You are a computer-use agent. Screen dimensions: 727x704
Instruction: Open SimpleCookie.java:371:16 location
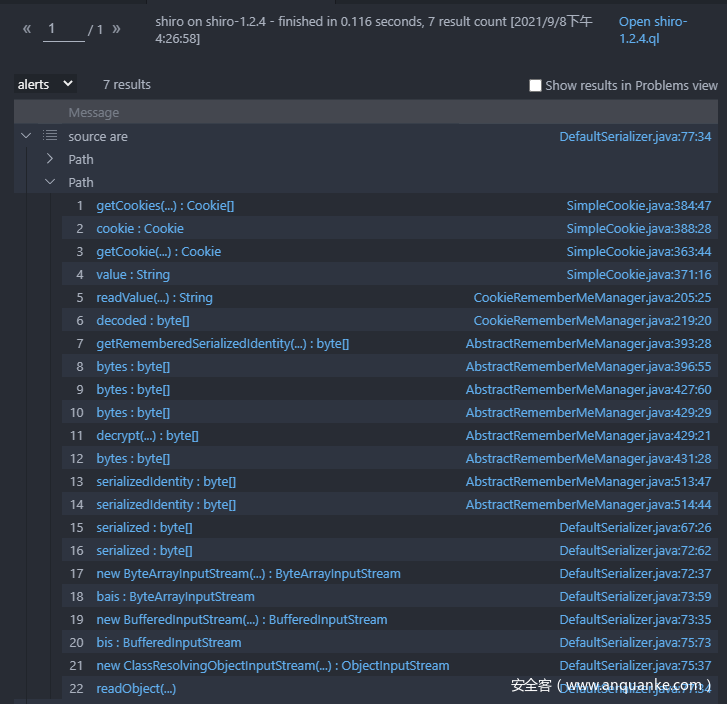pyautogui.click(x=638, y=275)
